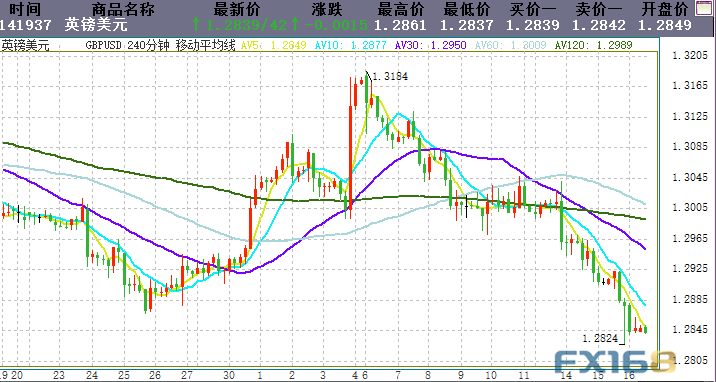Viewport: 716px width, 382px height.
Task: Click 英镑美元 in the quote row
Action: pyautogui.click(x=96, y=25)
